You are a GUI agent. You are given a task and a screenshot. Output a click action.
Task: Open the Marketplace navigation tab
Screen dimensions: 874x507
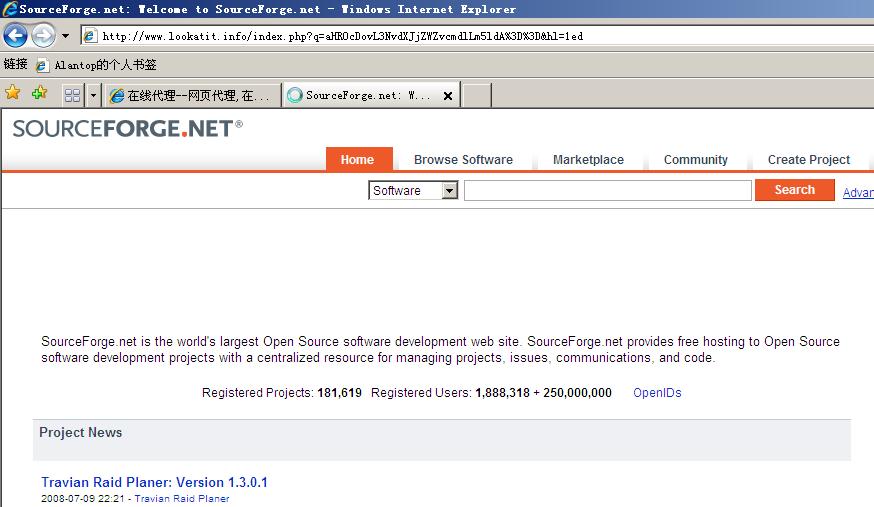(588, 159)
